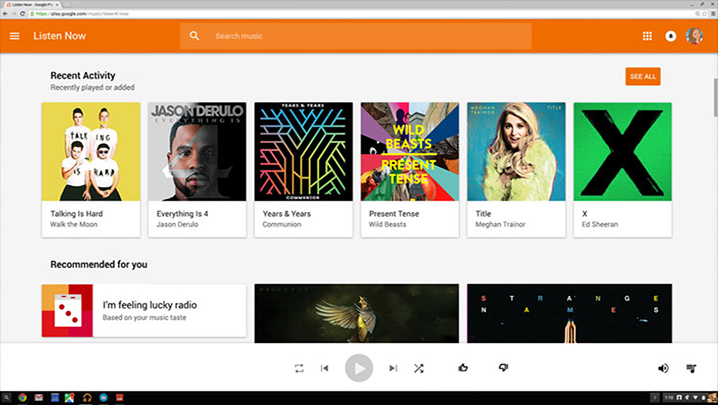
Task: Click the play button
Action: (x=359, y=368)
